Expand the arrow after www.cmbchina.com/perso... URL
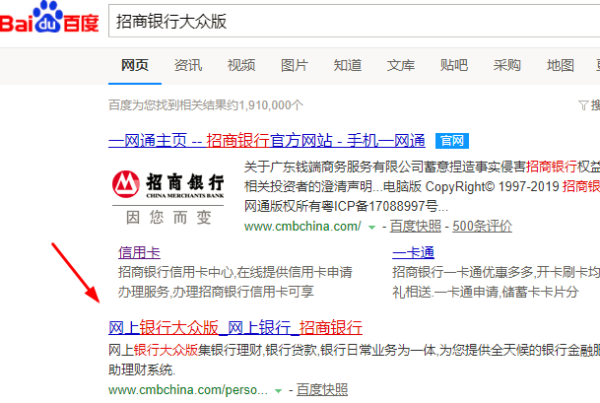600x403 pixels. [274, 389]
